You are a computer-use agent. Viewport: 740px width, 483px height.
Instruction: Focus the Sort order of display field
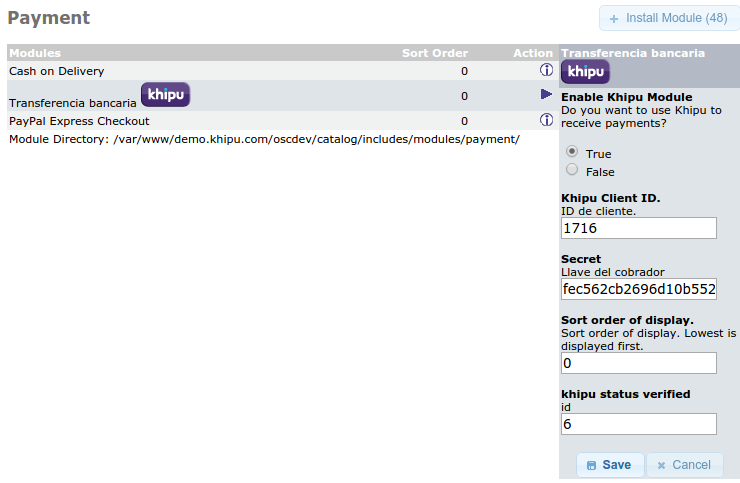coord(639,363)
